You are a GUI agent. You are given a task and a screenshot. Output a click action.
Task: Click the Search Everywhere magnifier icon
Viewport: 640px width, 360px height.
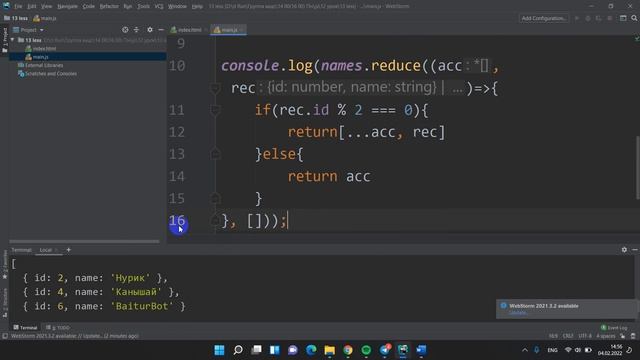point(634,18)
